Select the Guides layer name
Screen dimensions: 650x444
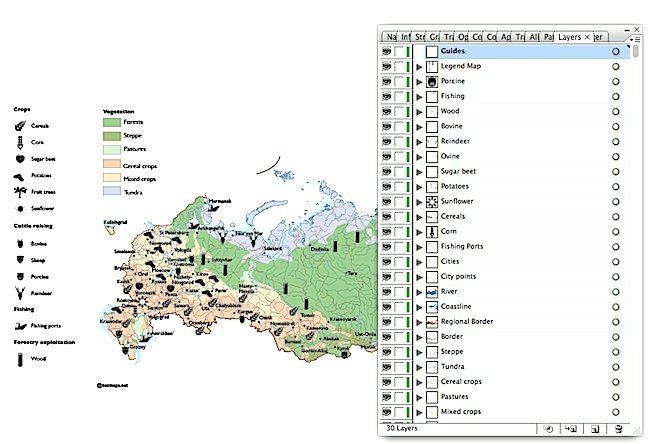tap(453, 51)
